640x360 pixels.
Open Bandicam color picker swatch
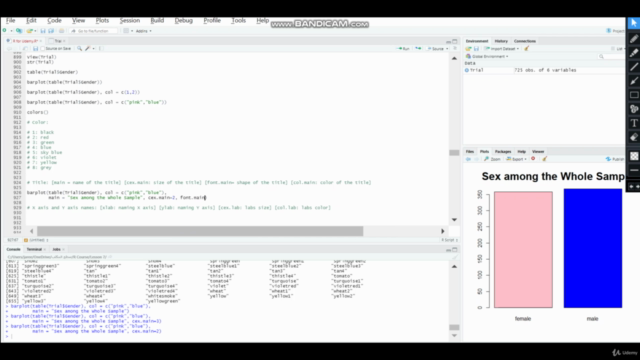tap(634, 156)
